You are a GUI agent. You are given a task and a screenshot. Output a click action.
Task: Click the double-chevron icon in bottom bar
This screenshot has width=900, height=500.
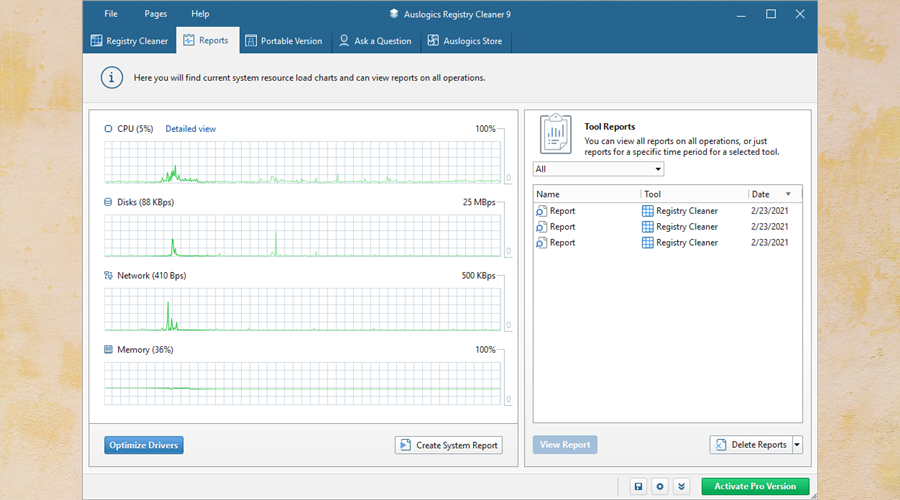tap(682, 486)
